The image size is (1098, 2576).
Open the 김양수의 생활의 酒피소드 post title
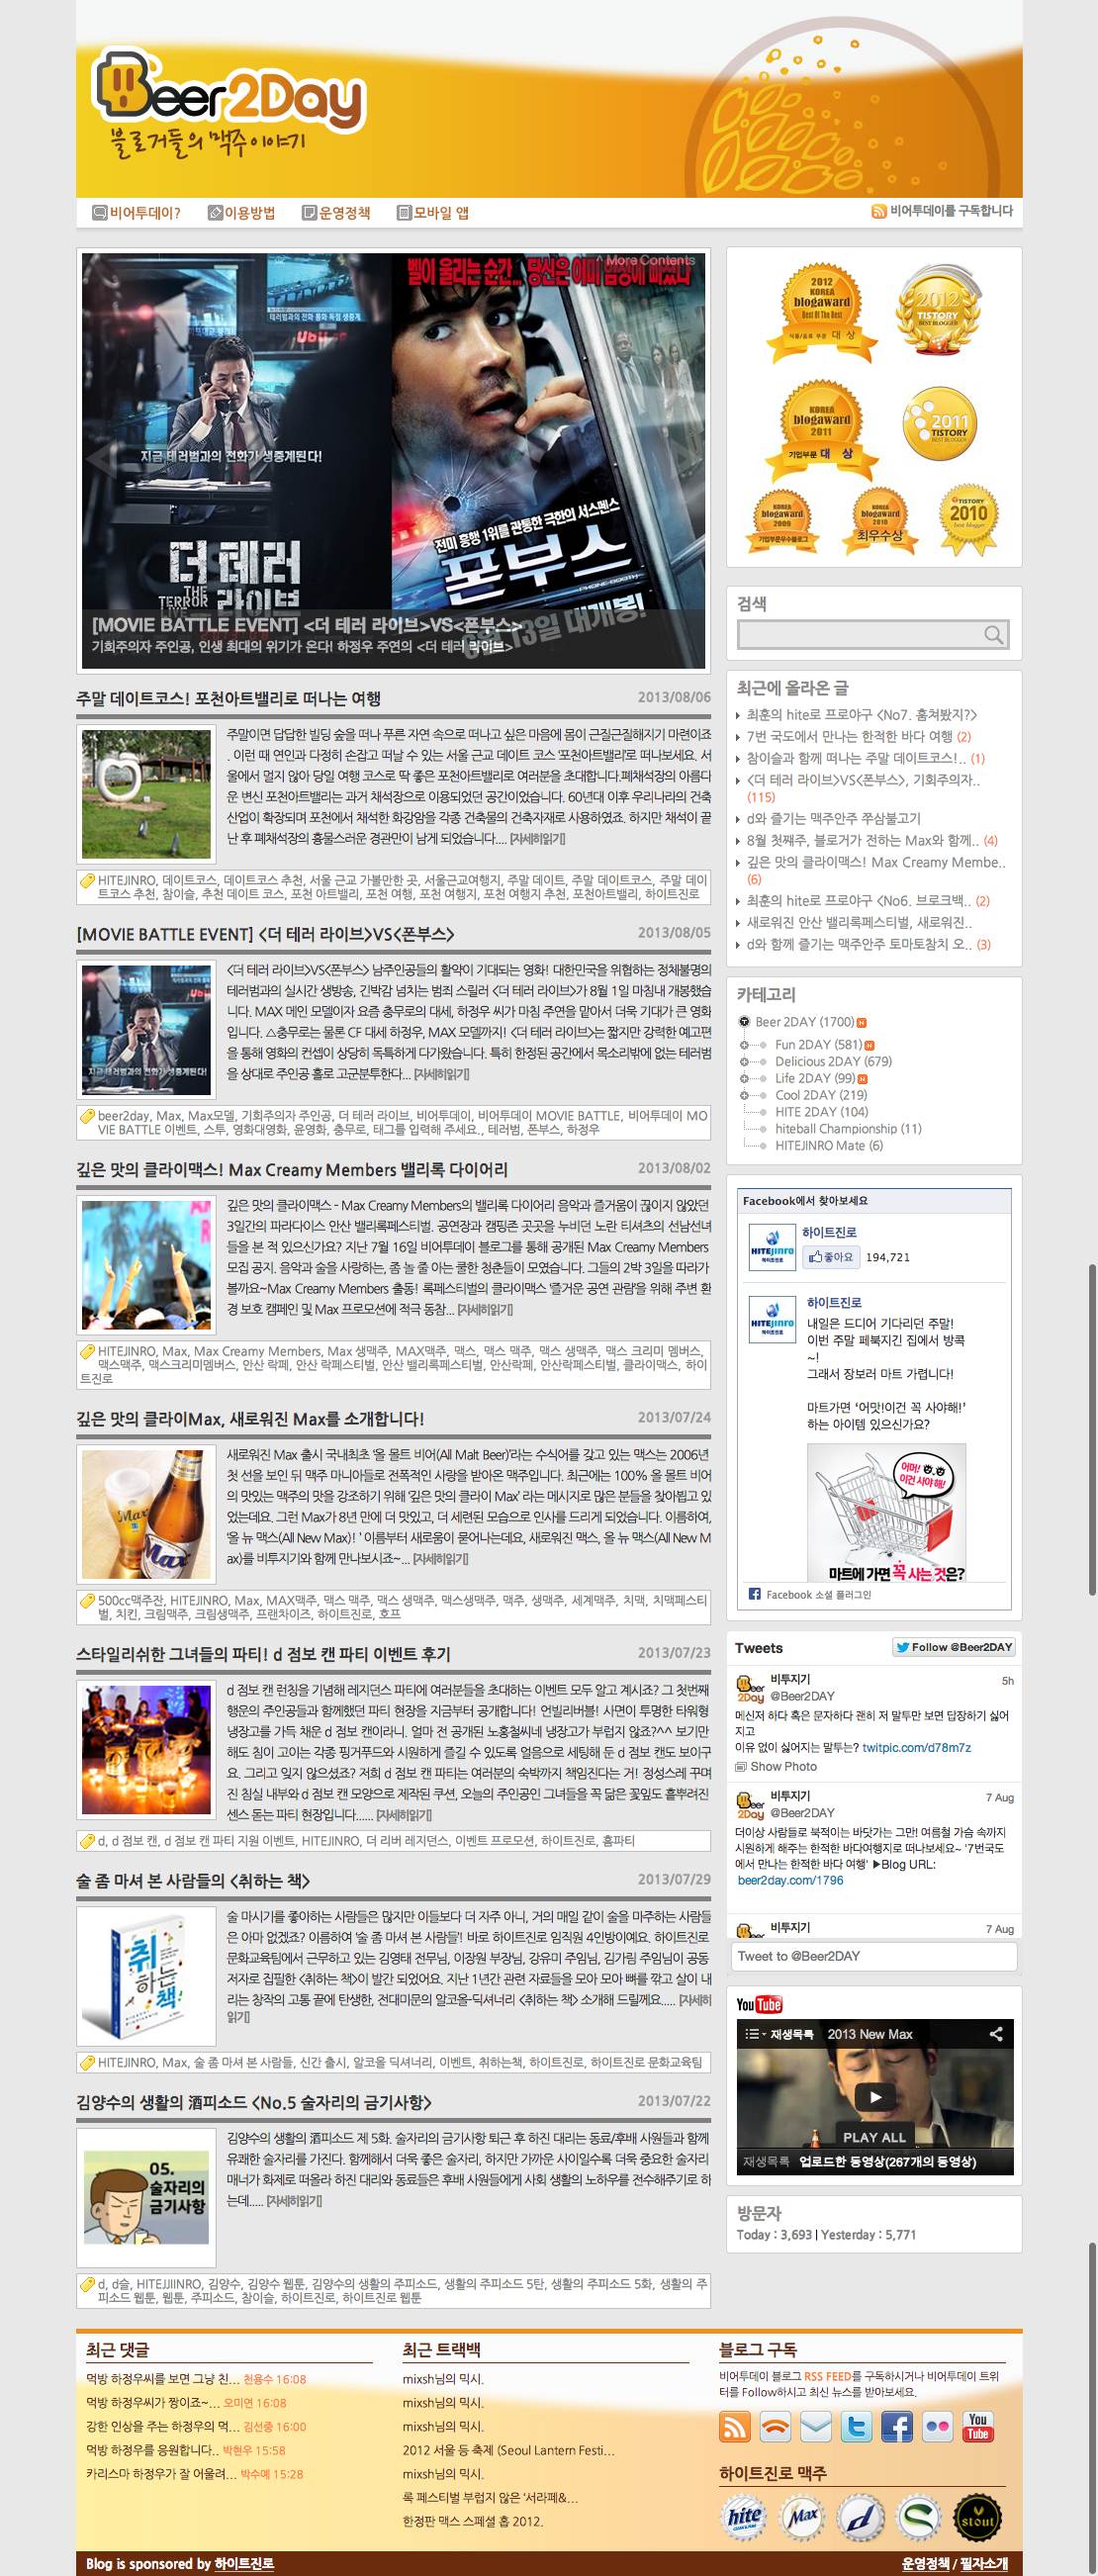pos(254,2102)
